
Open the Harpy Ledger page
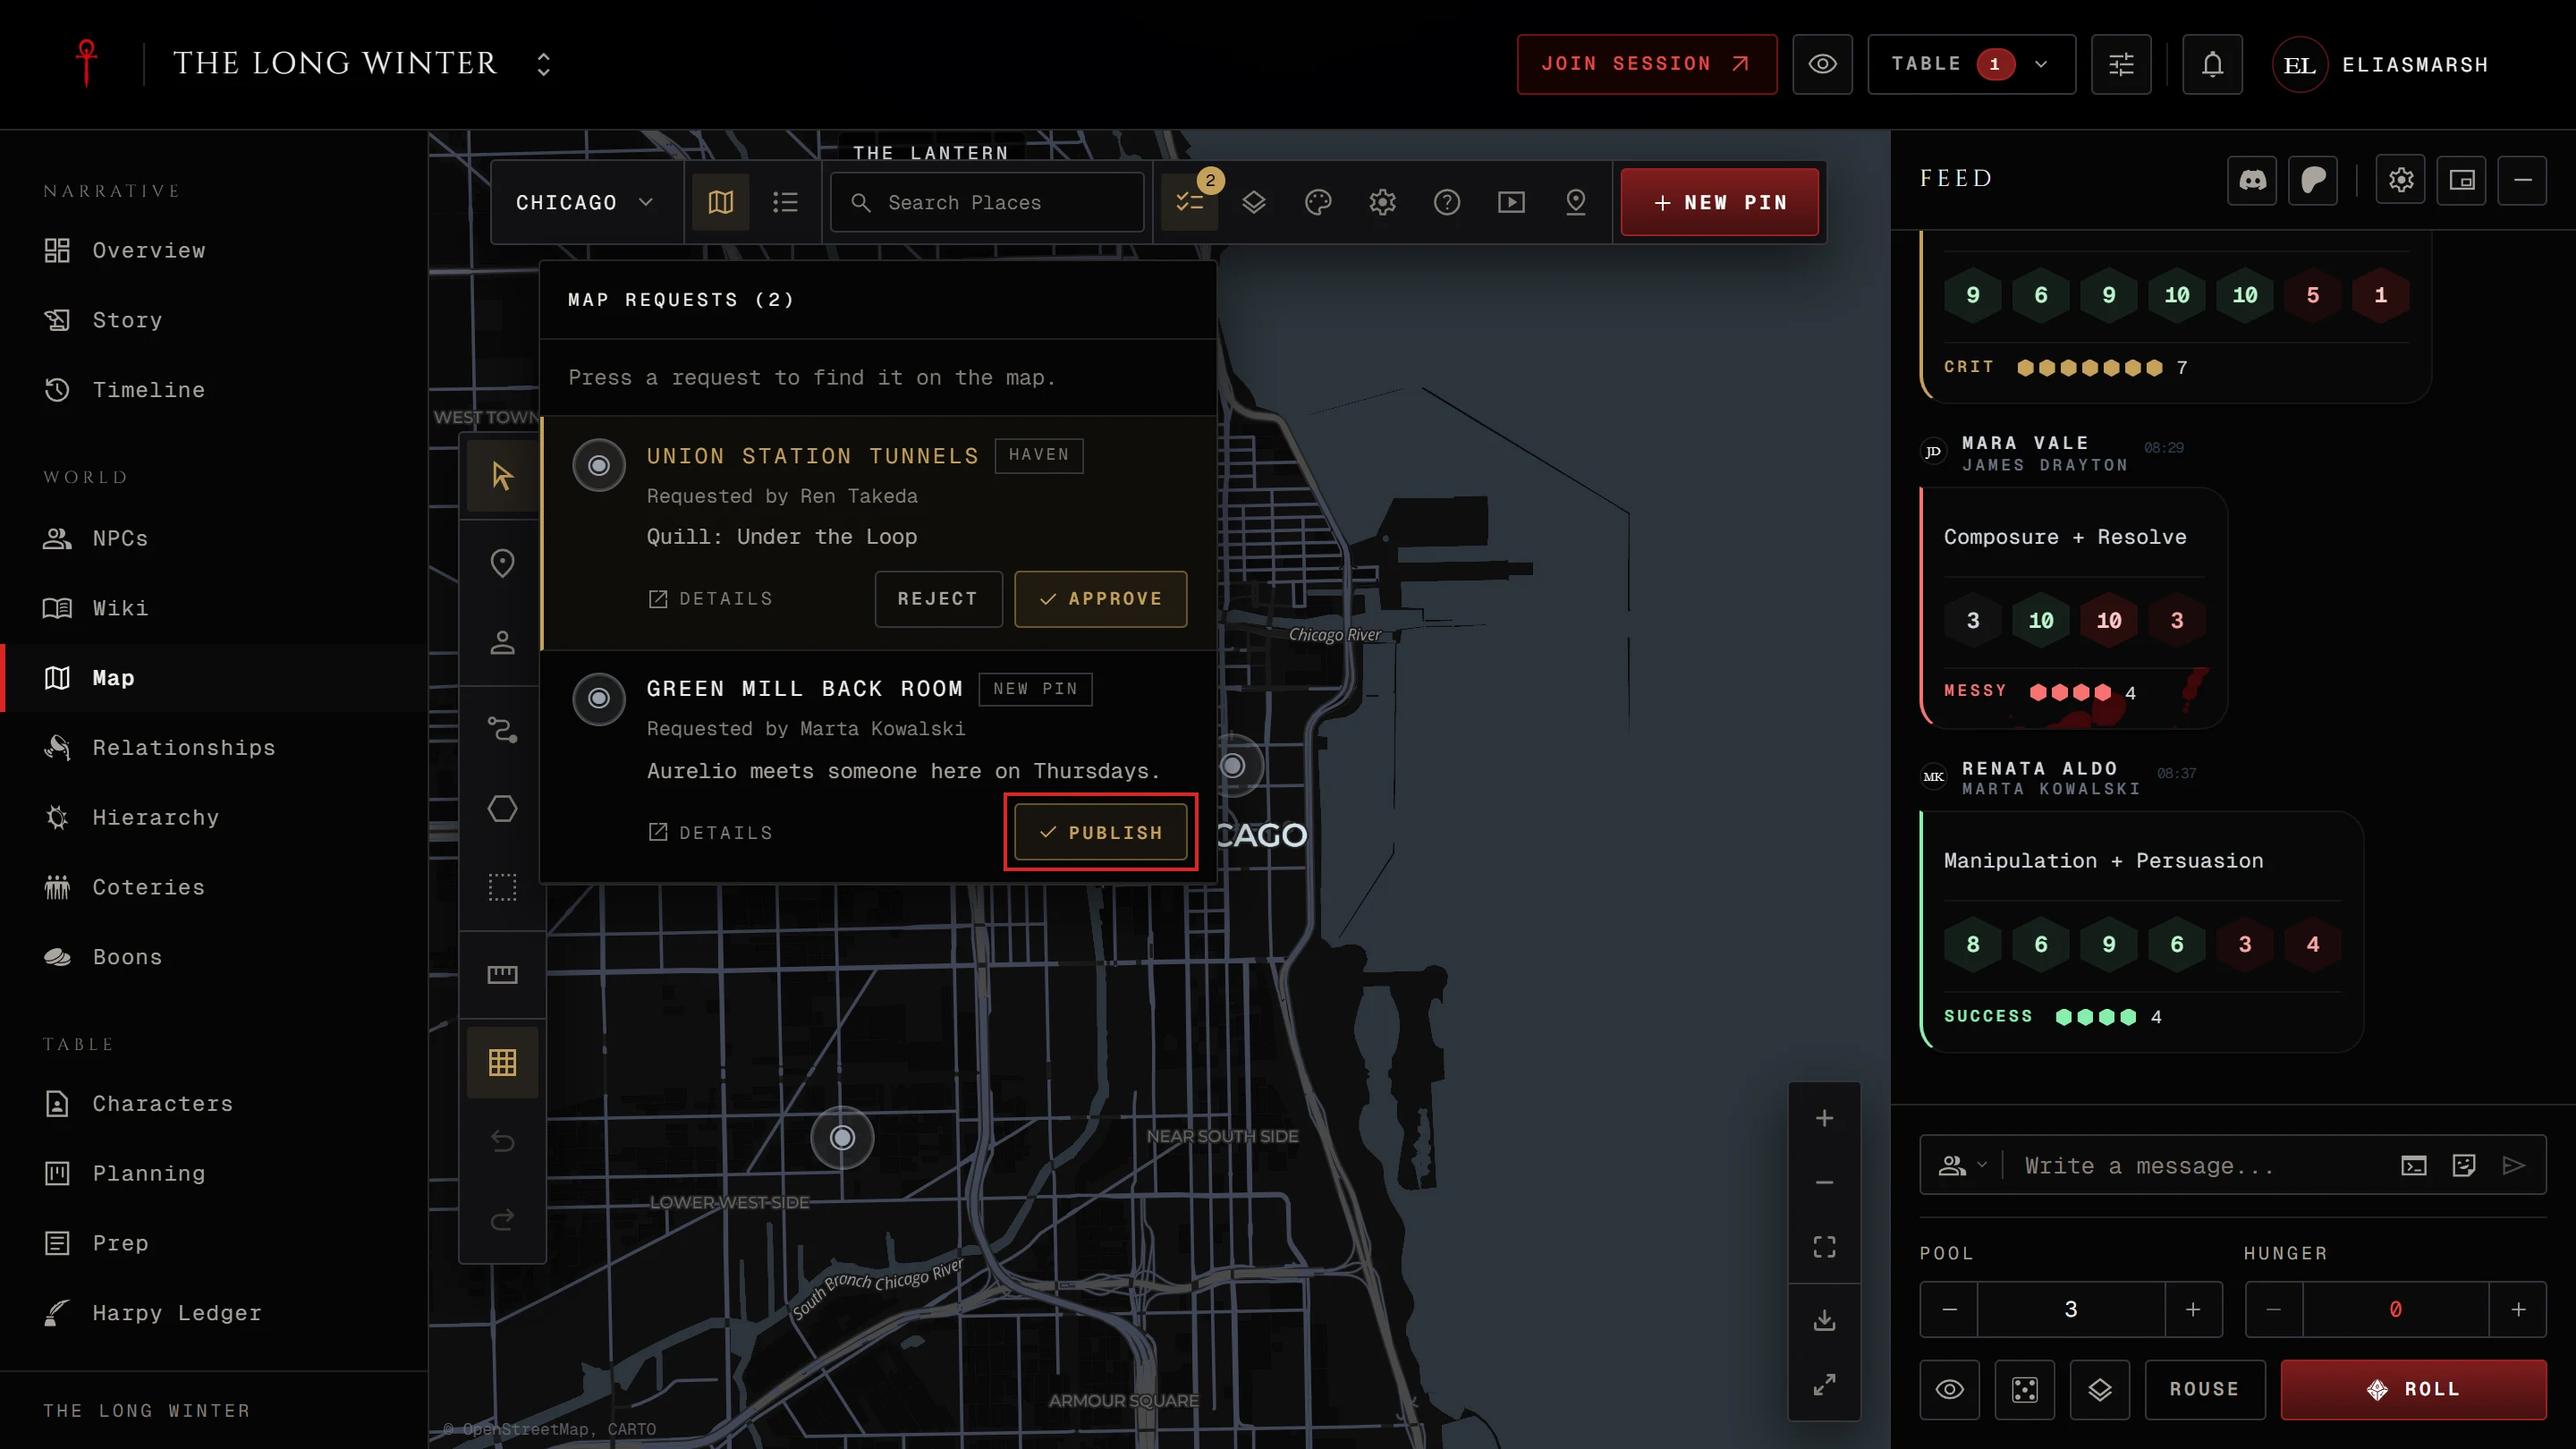pyautogui.click(x=213, y=1312)
